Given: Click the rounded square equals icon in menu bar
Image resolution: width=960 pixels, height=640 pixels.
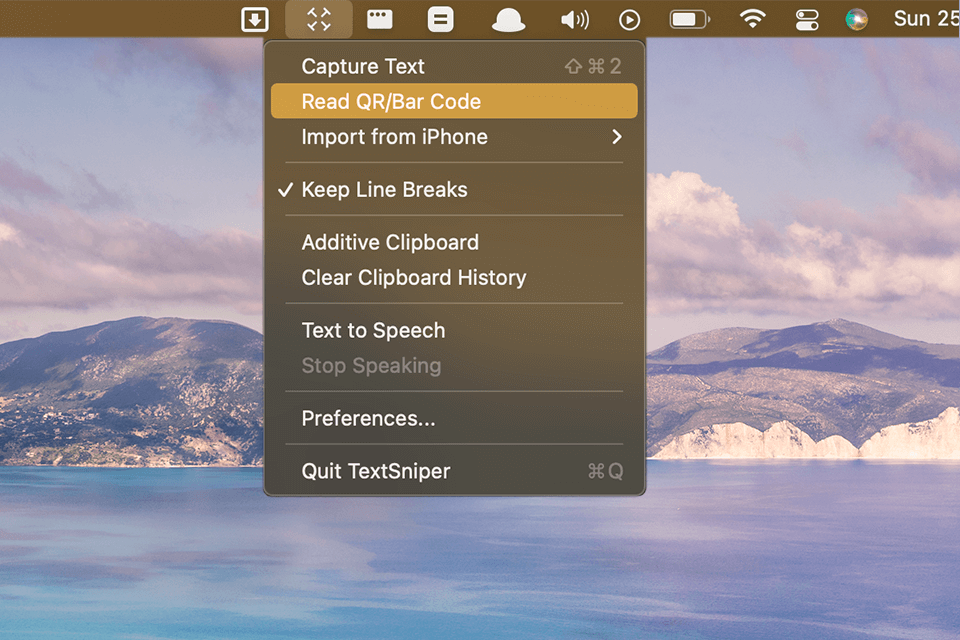Looking at the screenshot, I should pos(440,20).
